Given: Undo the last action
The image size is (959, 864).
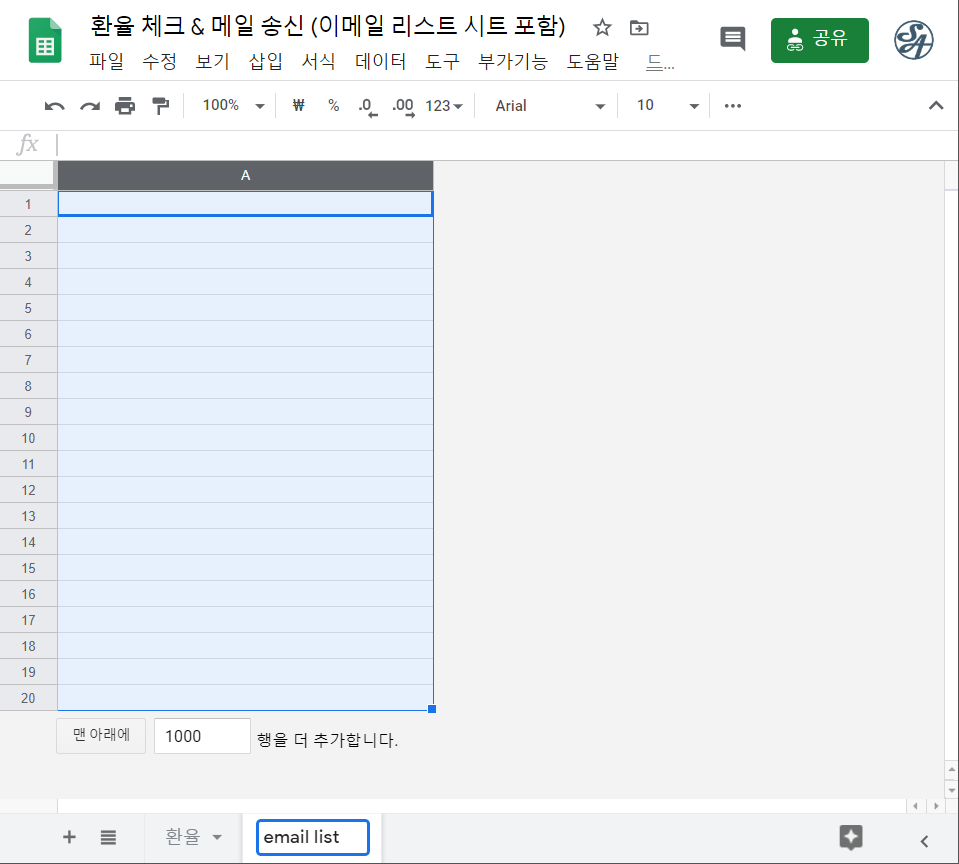Looking at the screenshot, I should coord(53,105).
